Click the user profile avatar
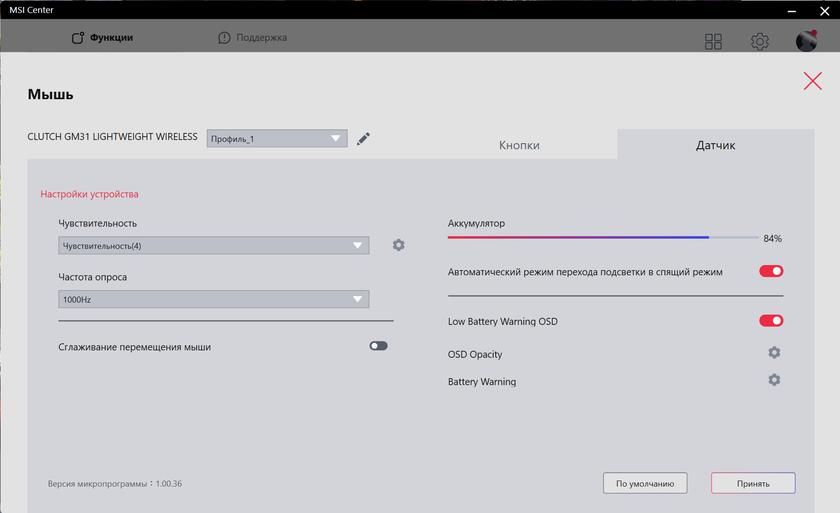Viewport: 840px width, 513px height. (806, 41)
